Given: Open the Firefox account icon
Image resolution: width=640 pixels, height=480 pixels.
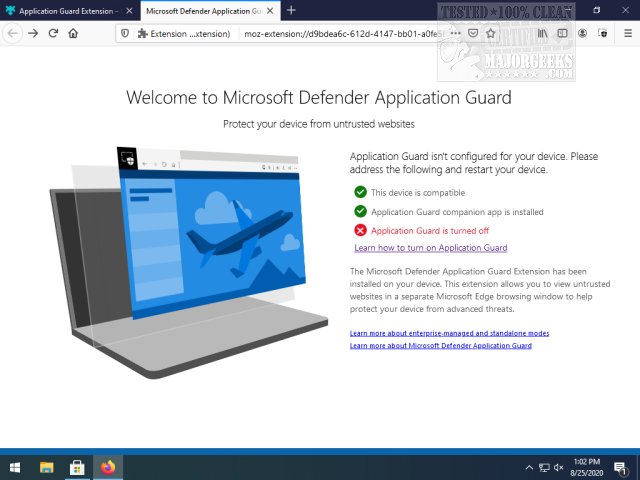Looking at the screenshot, I should pos(582,33).
